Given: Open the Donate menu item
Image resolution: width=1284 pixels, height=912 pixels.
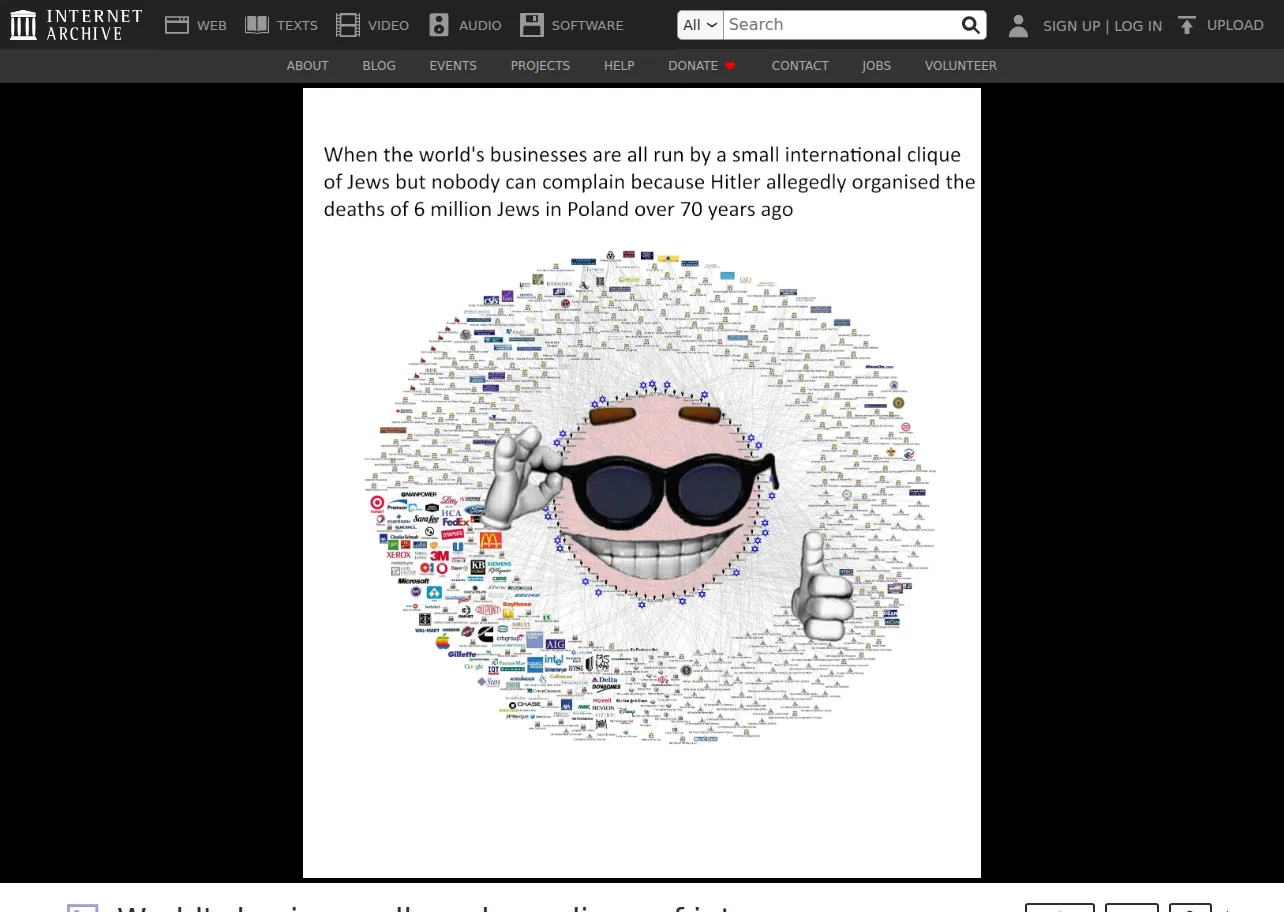Looking at the screenshot, I should point(693,66).
